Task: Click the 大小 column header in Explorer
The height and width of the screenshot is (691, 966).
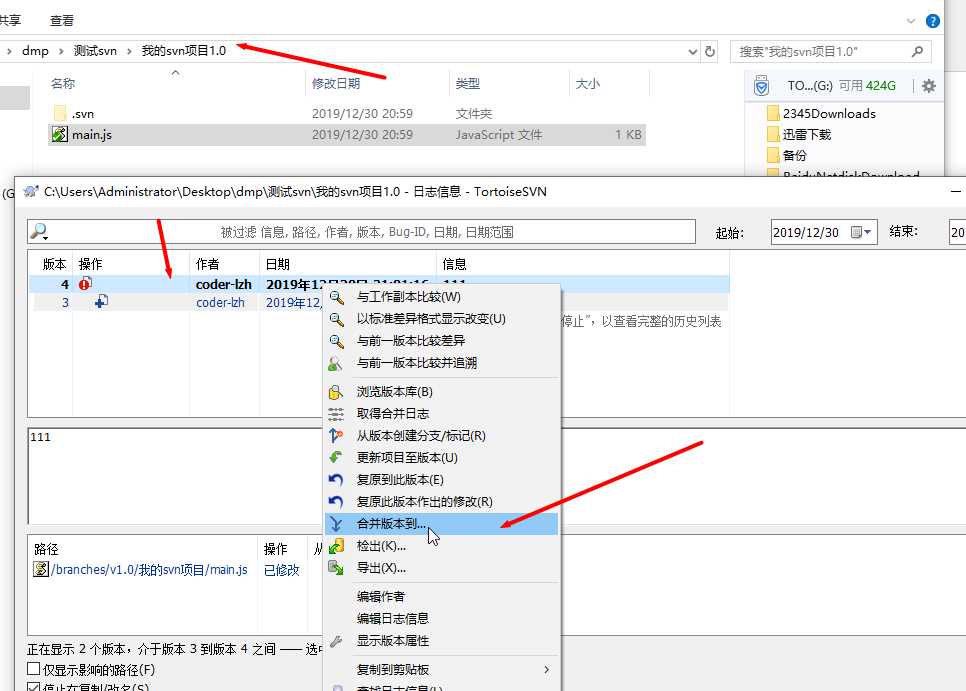Action: 587,84
